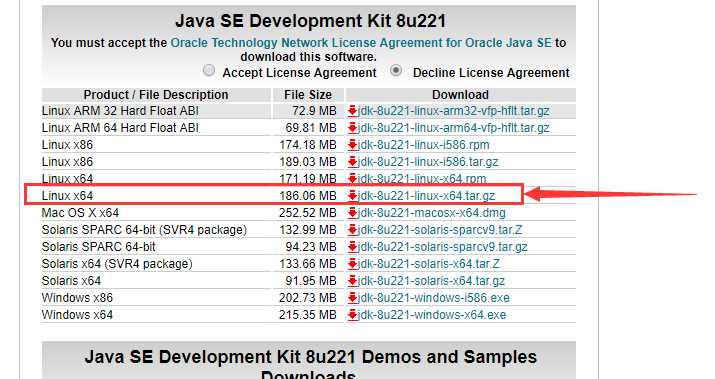Image resolution: width=715 pixels, height=379 pixels.
Task: Click download arrow icon beside linux-x64.rpm
Action: pos(352,179)
